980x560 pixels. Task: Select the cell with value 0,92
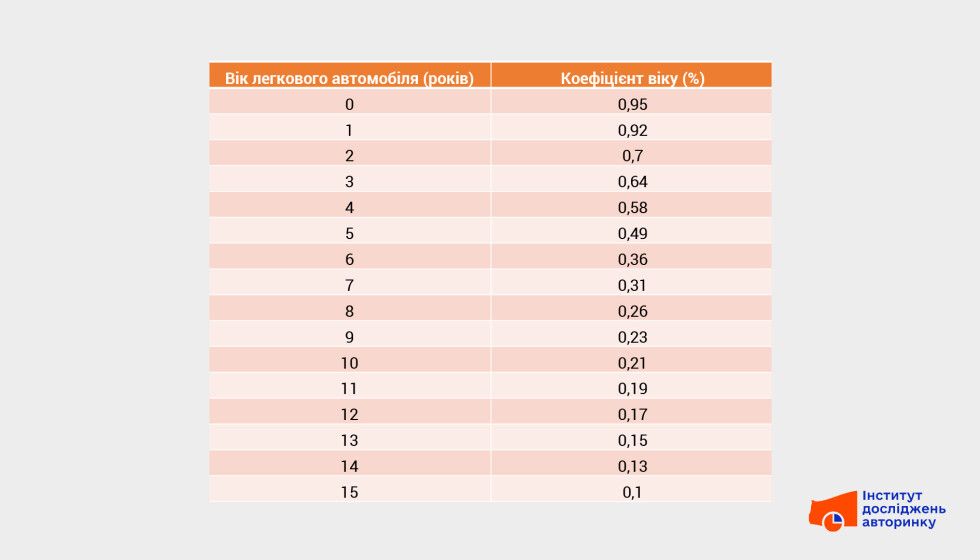coord(632,130)
